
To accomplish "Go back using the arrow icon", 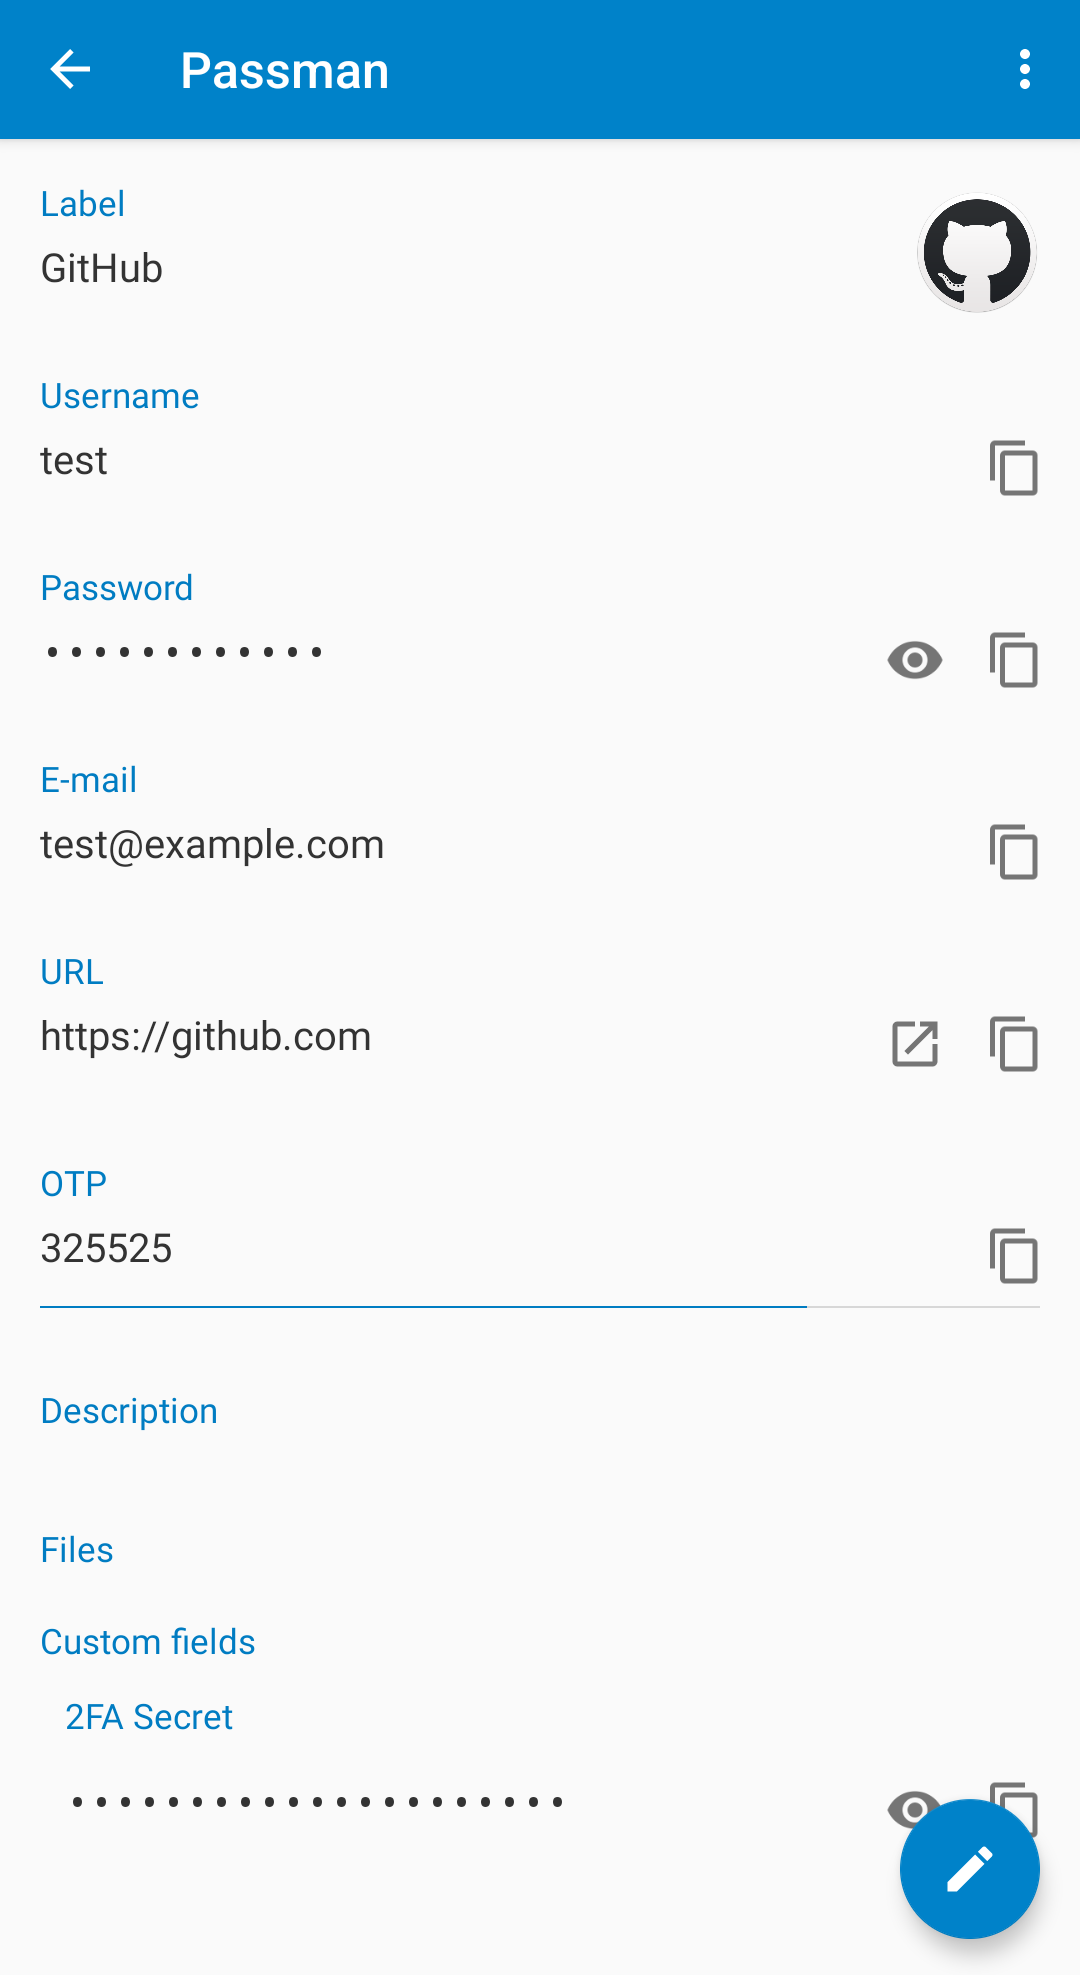I will [70, 70].
